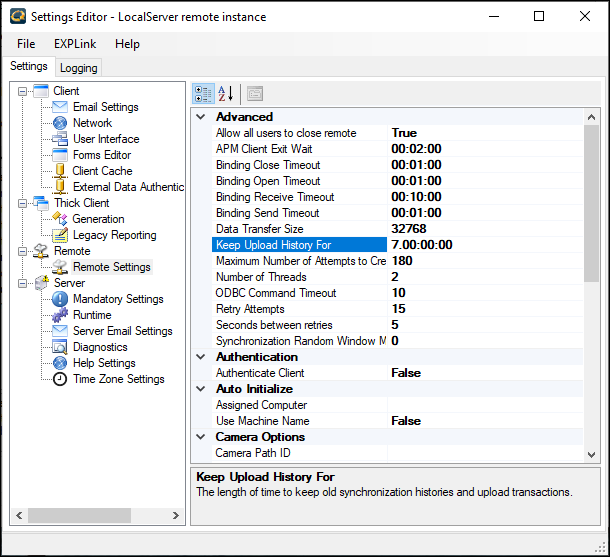Click the Client Cache icon
The image size is (610, 557).
click(60, 171)
